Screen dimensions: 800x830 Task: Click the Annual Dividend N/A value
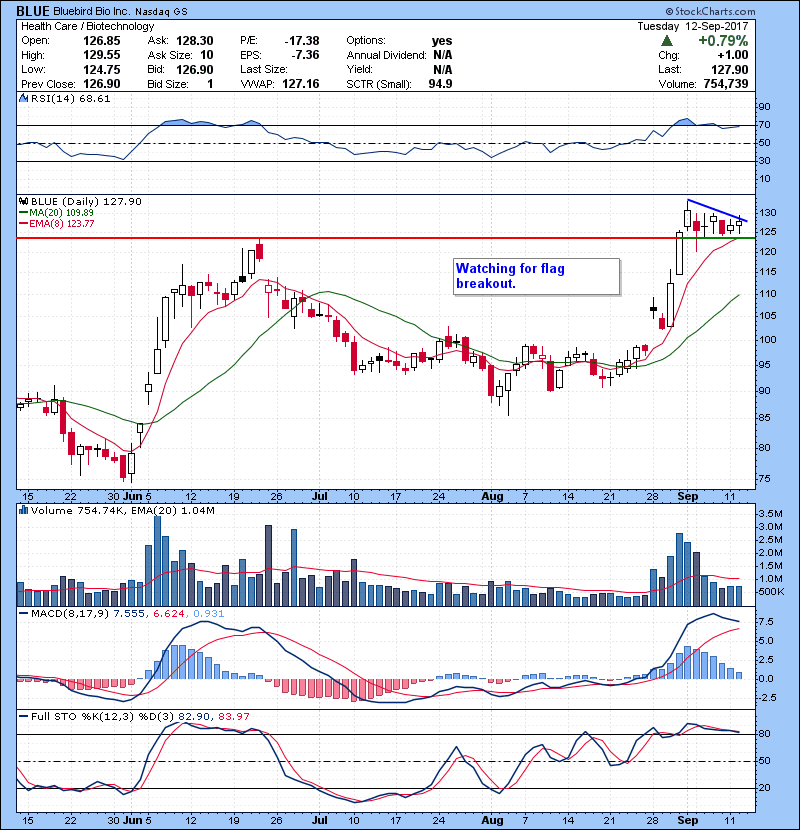click(443, 55)
